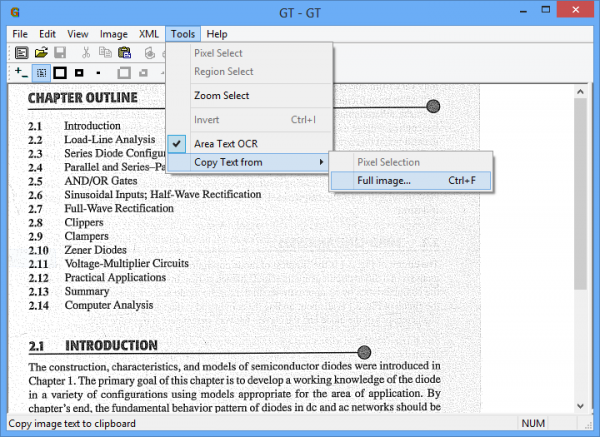The image size is (600, 437).
Task: Close the open Tools menu
Action: [183, 34]
